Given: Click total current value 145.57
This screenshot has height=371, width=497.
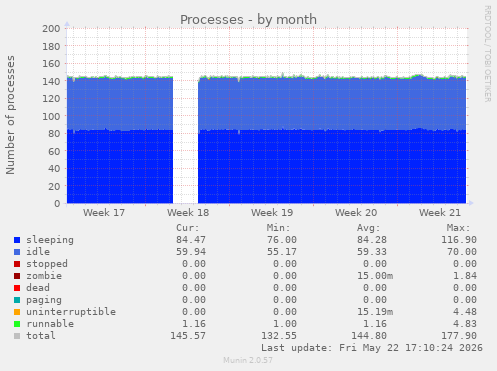Looking at the screenshot, I should point(188,336).
